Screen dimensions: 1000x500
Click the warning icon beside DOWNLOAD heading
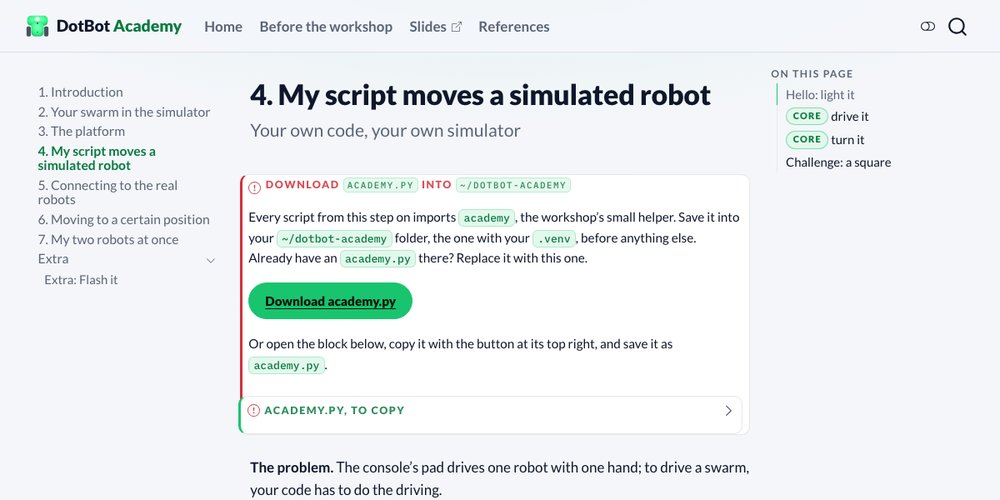[x=254, y=187]
